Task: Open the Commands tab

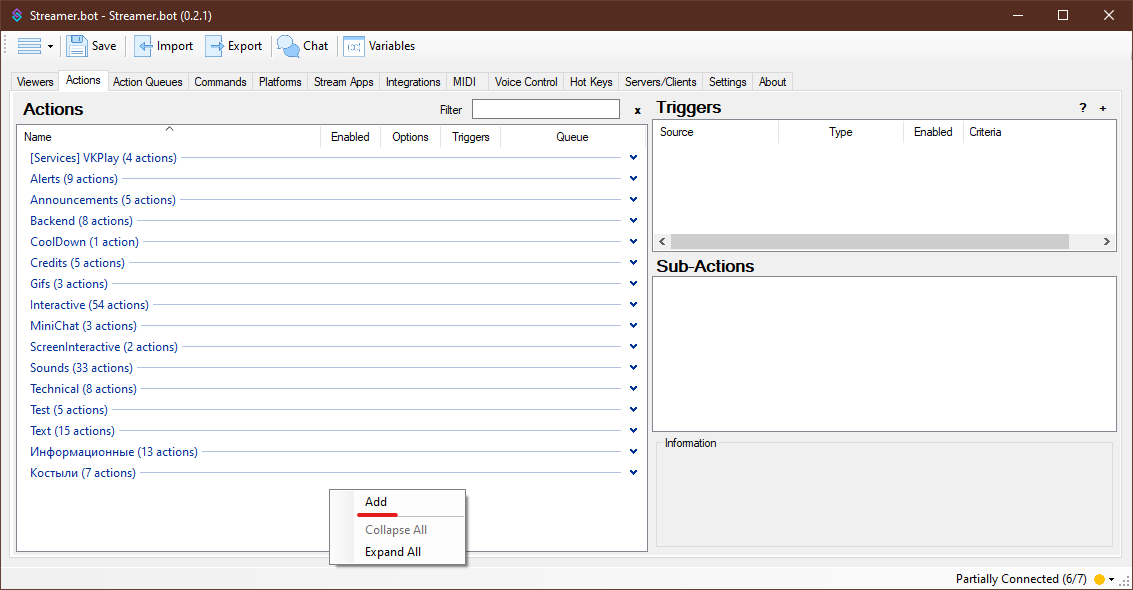Action: (x=220, y=82)
